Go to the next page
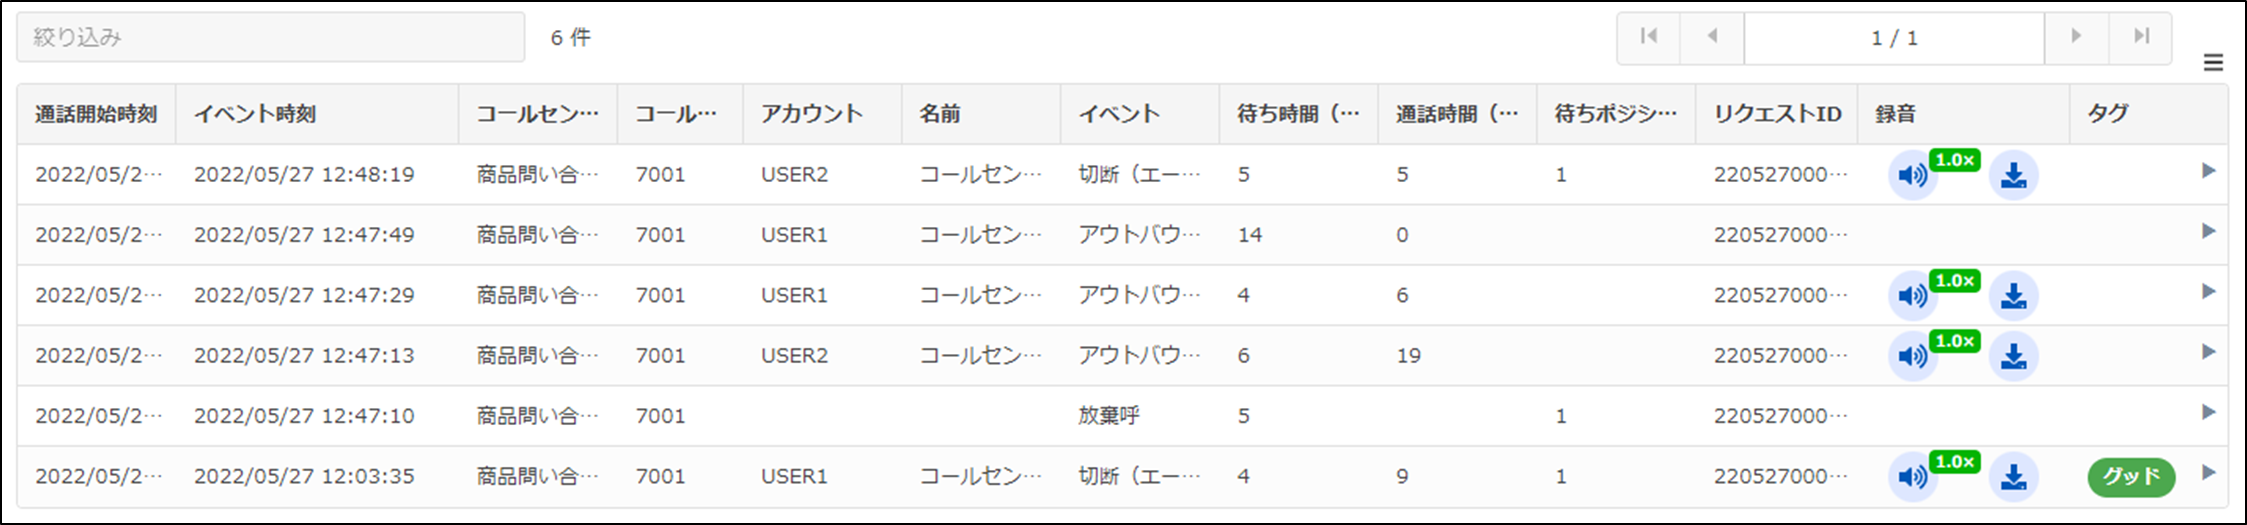This screenshot has width=2247, height=525. 2076,37
